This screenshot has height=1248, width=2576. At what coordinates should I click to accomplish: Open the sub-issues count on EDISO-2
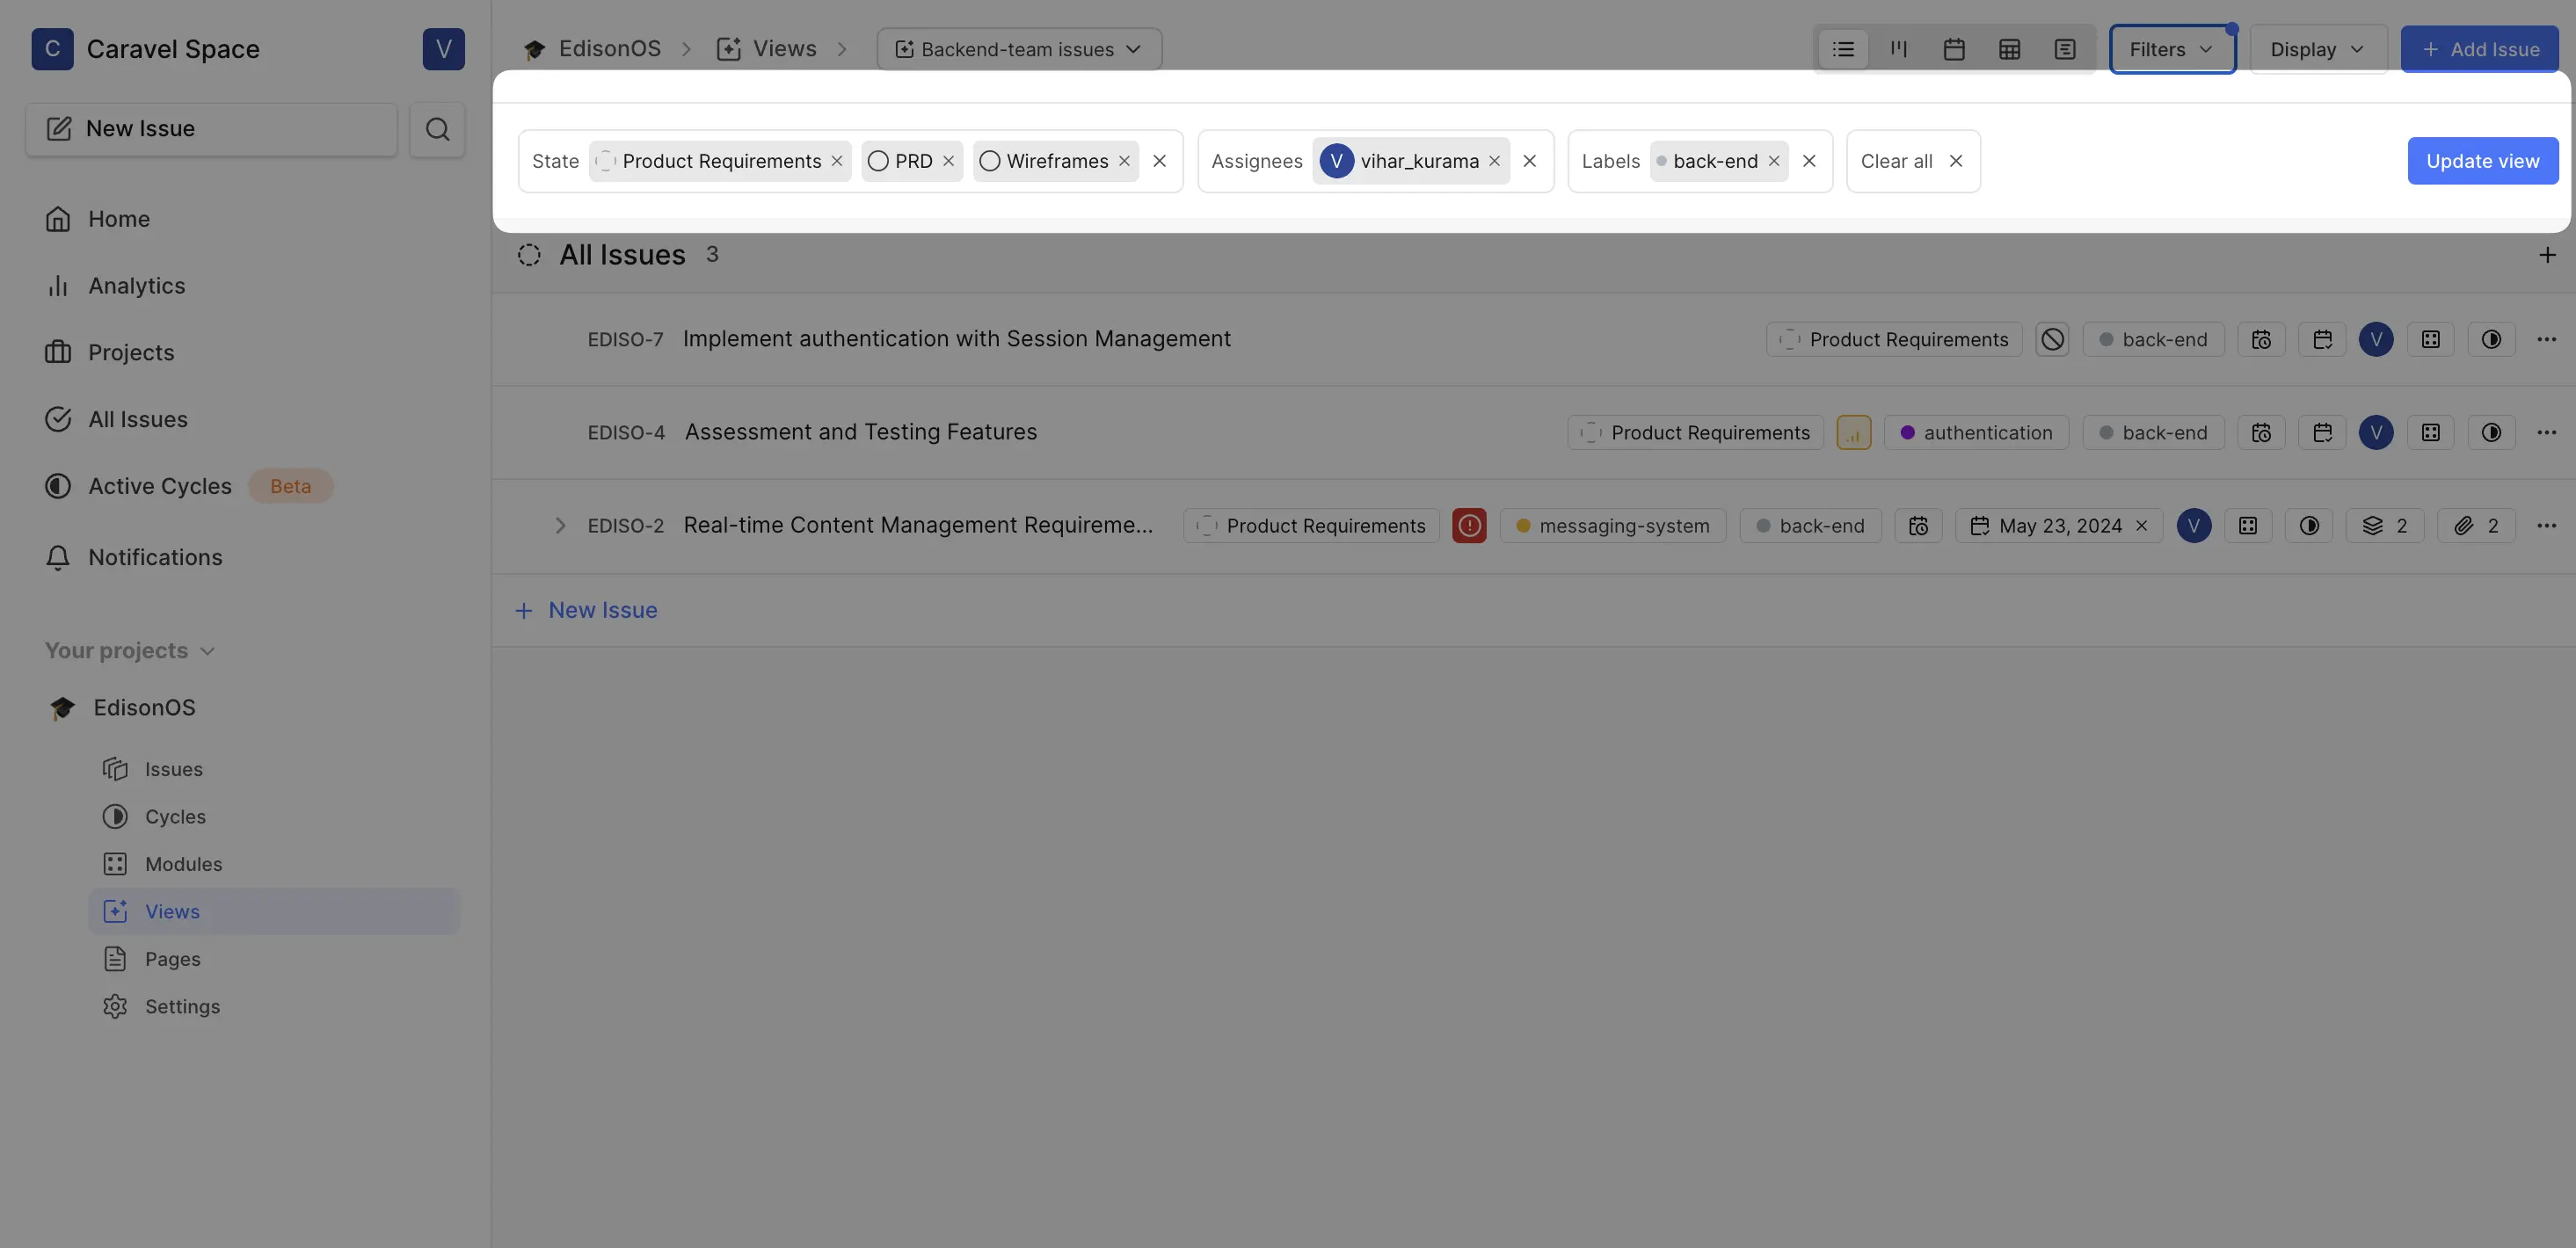(2385, 525)
